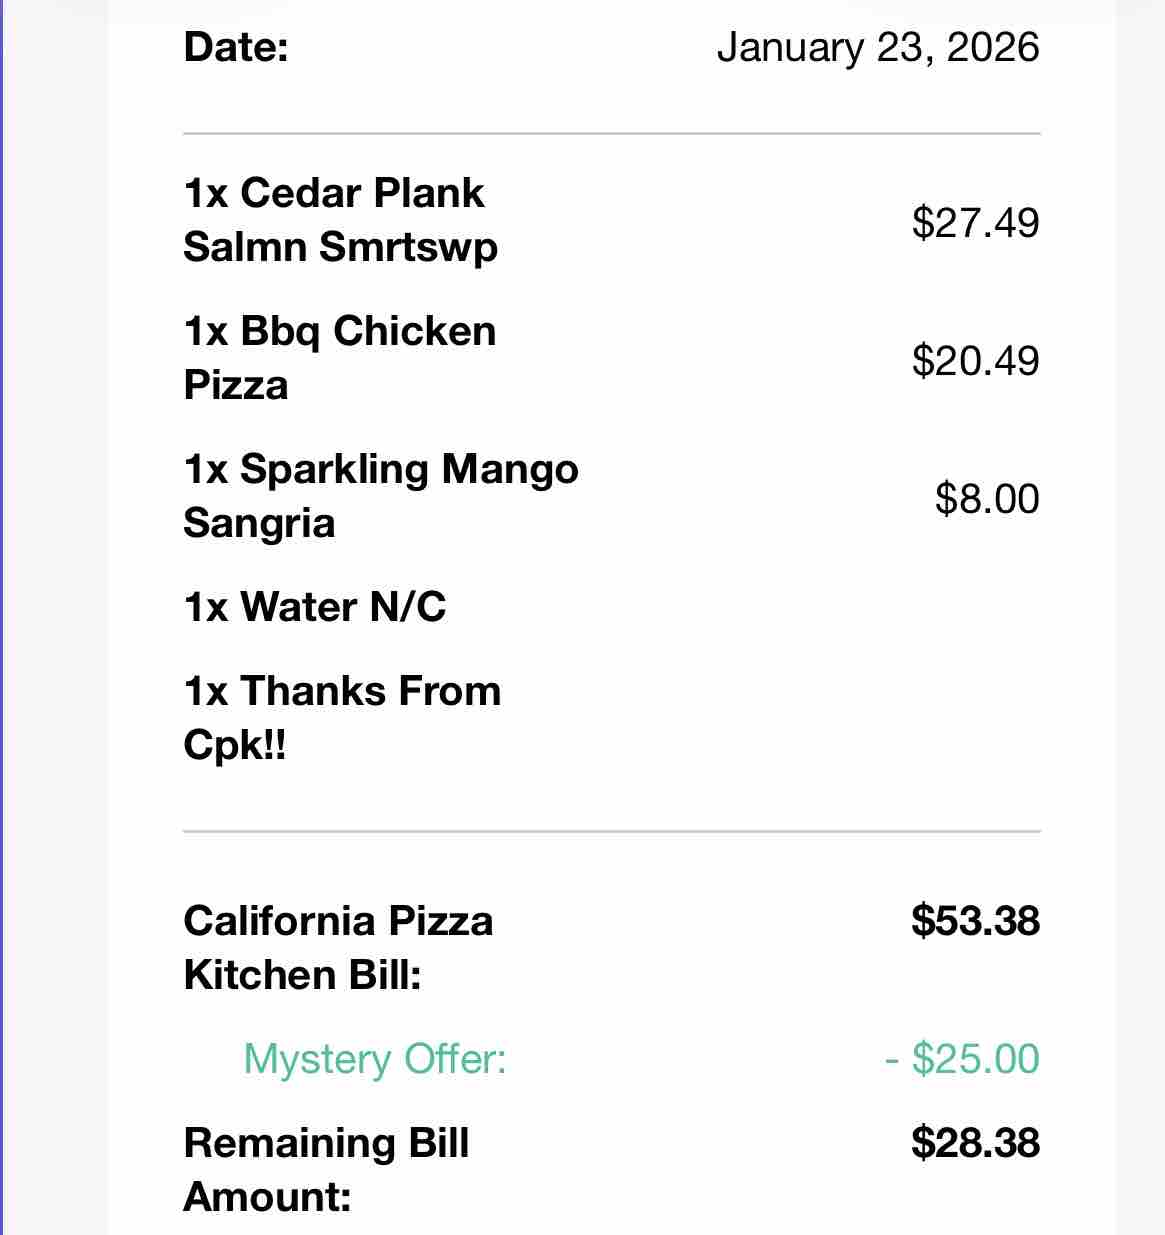Click the Cedar Plank Salmn Smrtswp item
1165x1235 pixels.
click(x=340, y=220)
